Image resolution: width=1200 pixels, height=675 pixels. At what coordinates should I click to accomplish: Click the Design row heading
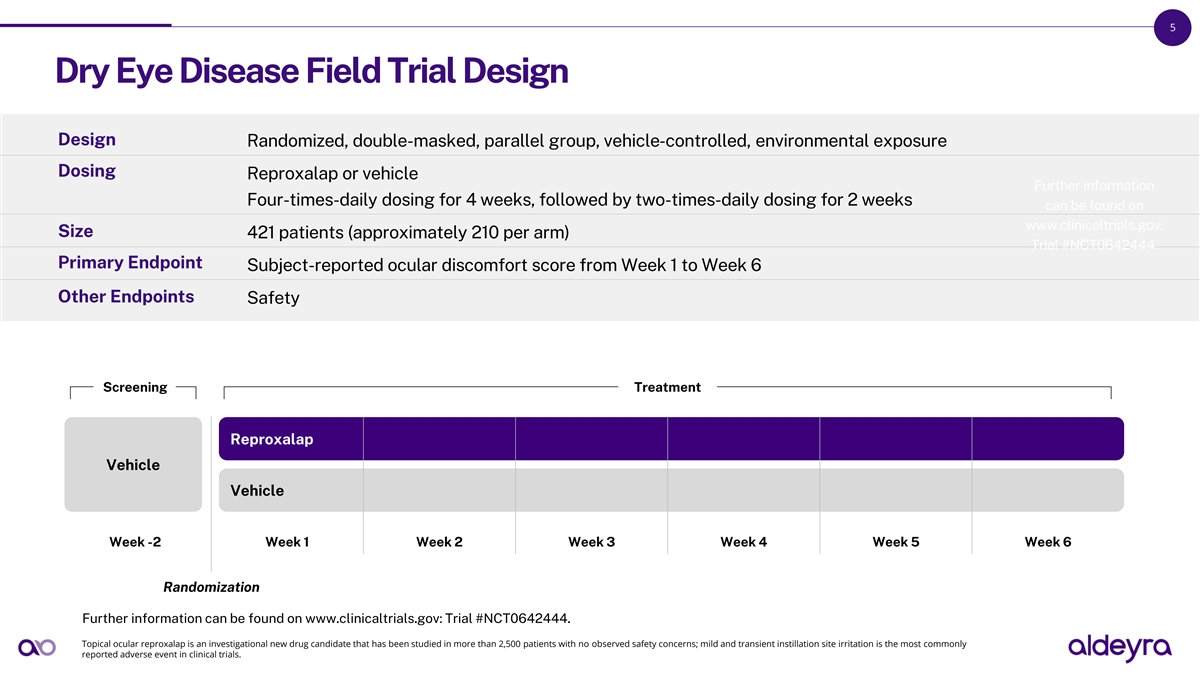pos(87,139)
